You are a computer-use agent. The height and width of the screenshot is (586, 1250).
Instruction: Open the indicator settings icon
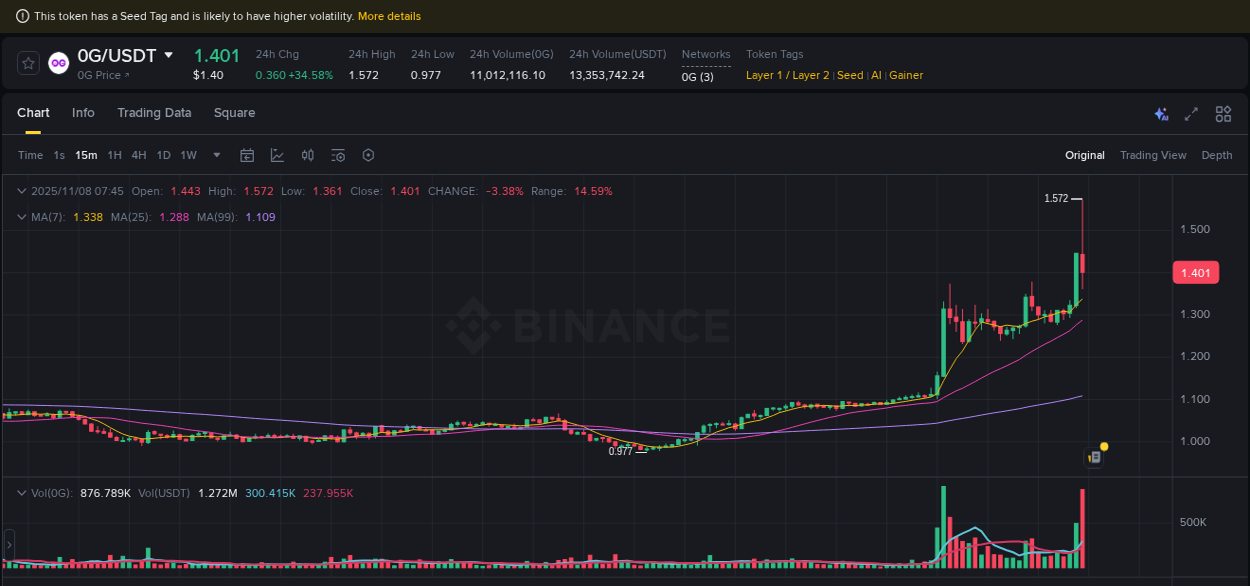pos(337,155)
